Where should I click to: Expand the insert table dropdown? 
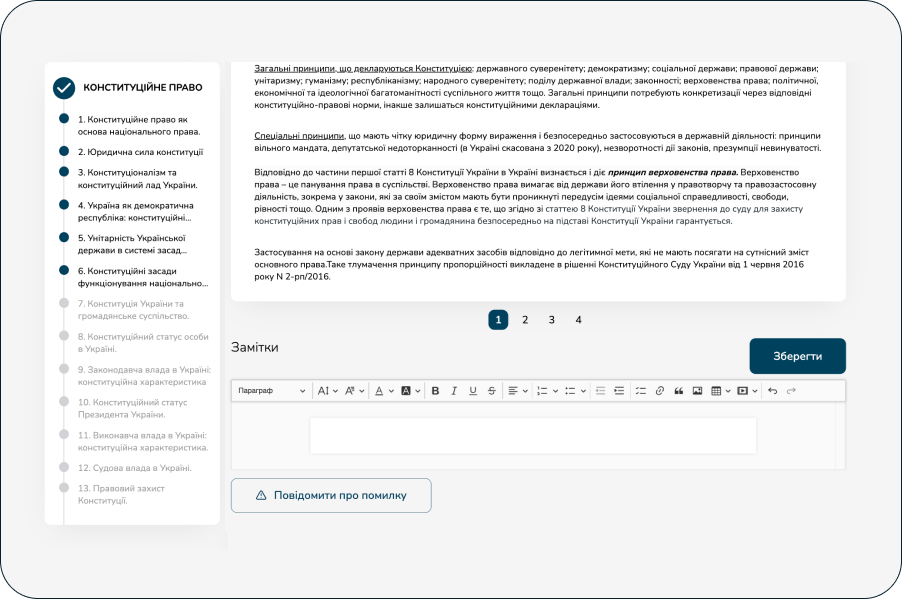coord(721,391)
